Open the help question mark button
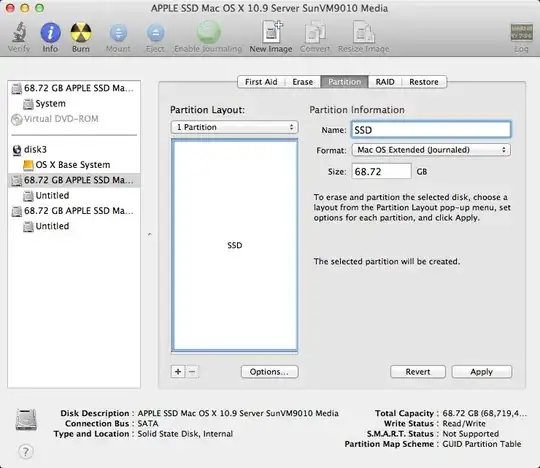Screen dimensions: 540x468 25,451
